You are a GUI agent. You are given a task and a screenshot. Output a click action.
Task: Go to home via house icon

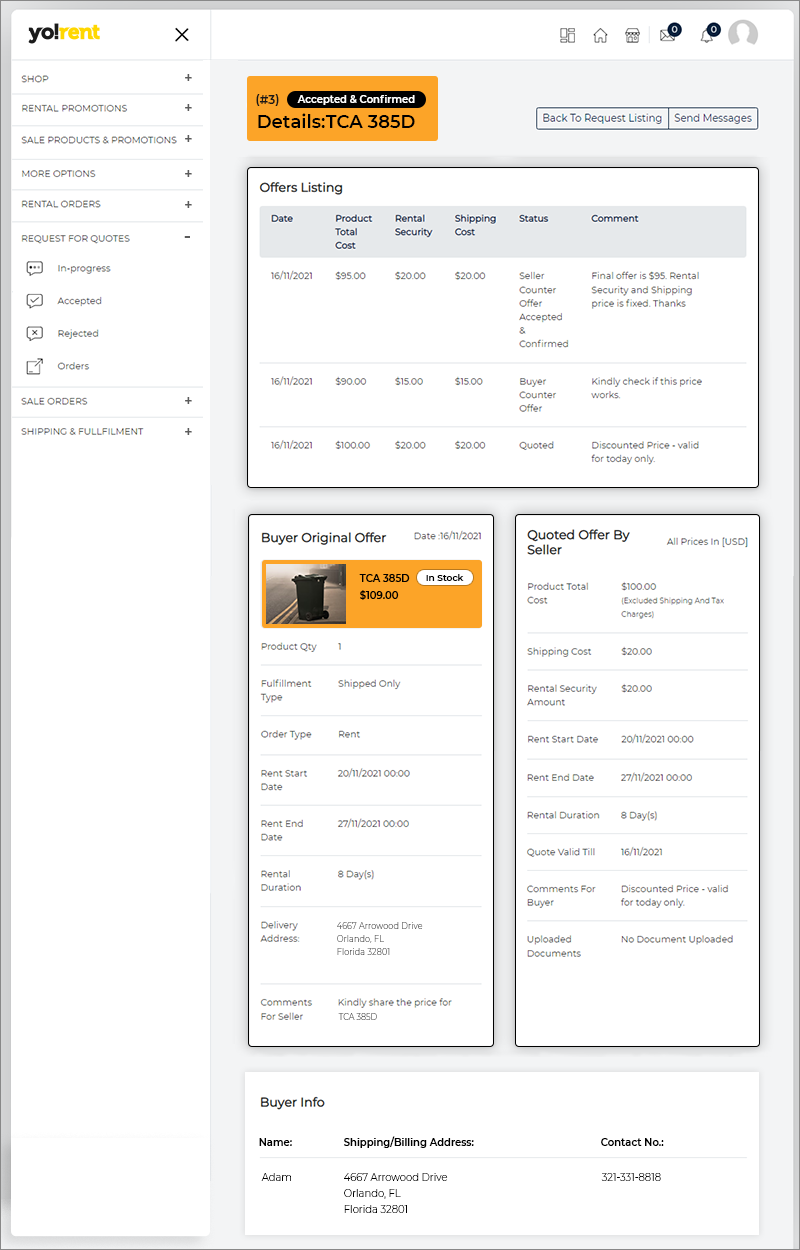pos(600,35)
